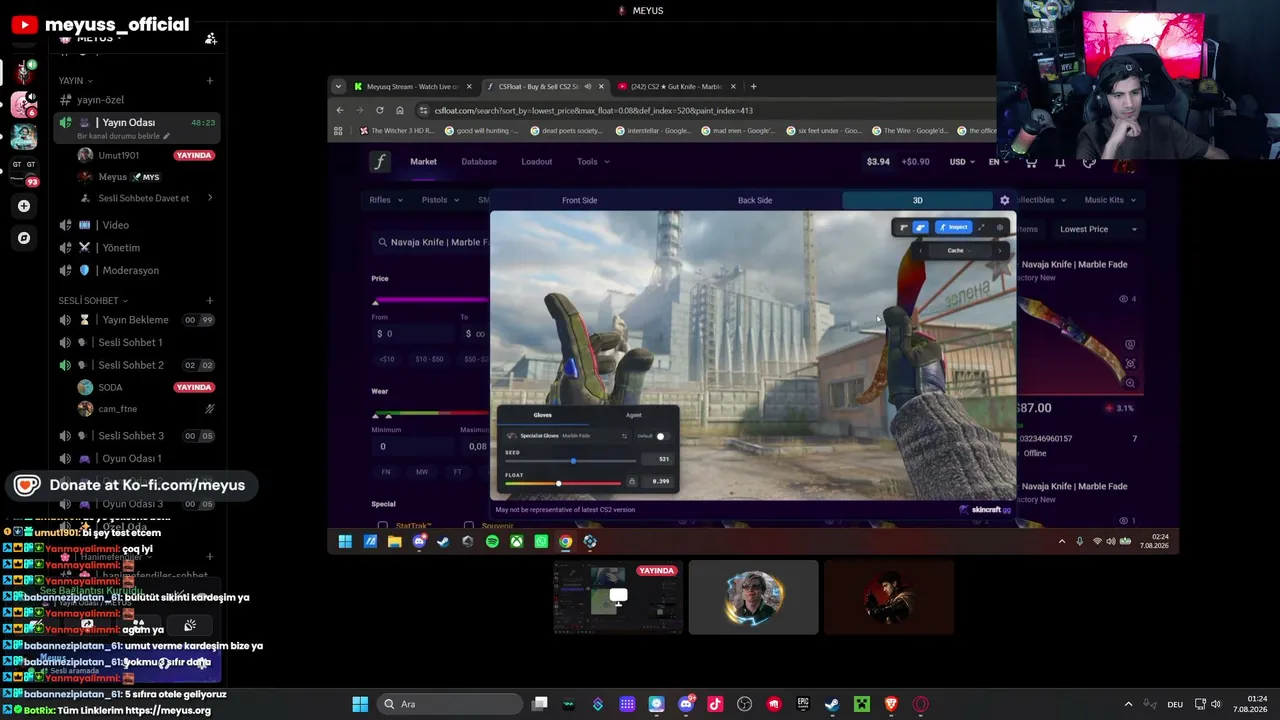Open the Discord invite members icon

[211, 38]
